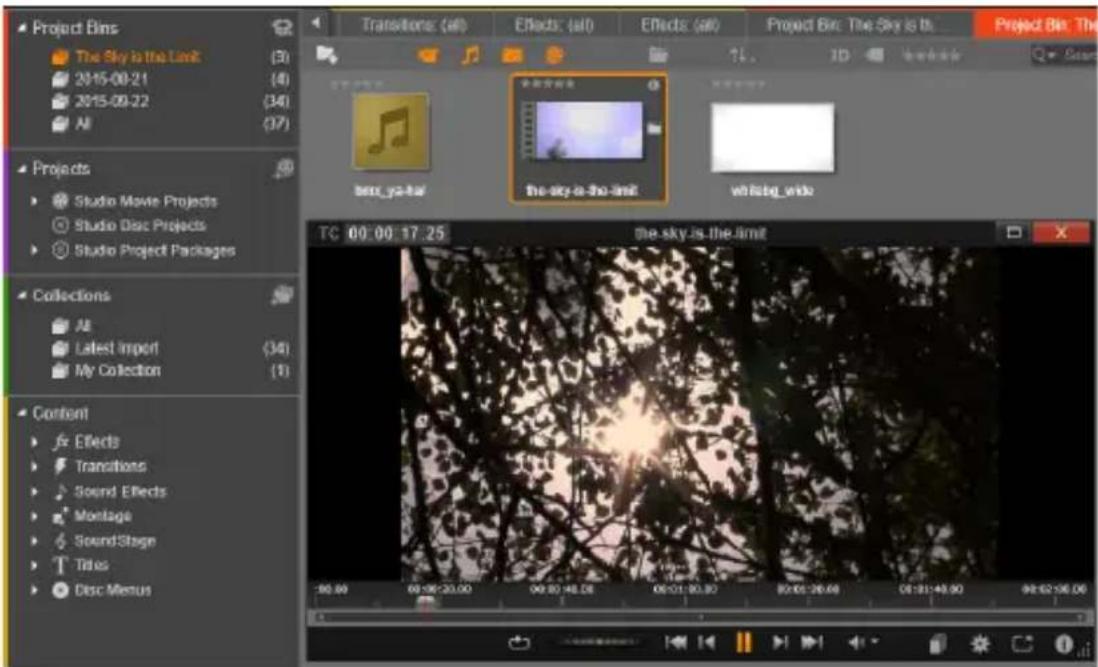The width and height of the screenshot is (1098, 667).
Task: Expand the SoundStage category
Action: coord(34,541)
